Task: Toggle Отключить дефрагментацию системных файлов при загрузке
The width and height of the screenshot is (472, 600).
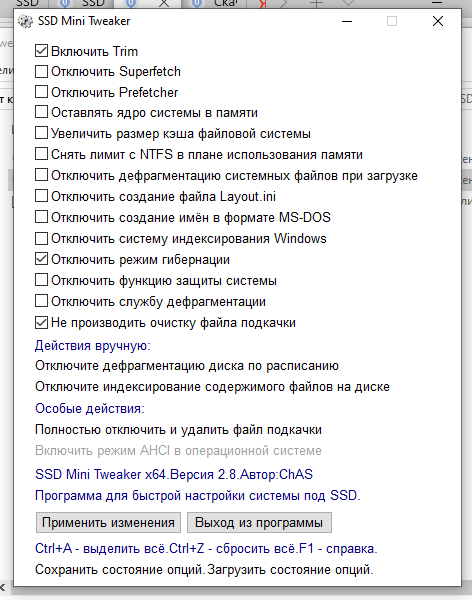Action: click(x=41, y=175)
